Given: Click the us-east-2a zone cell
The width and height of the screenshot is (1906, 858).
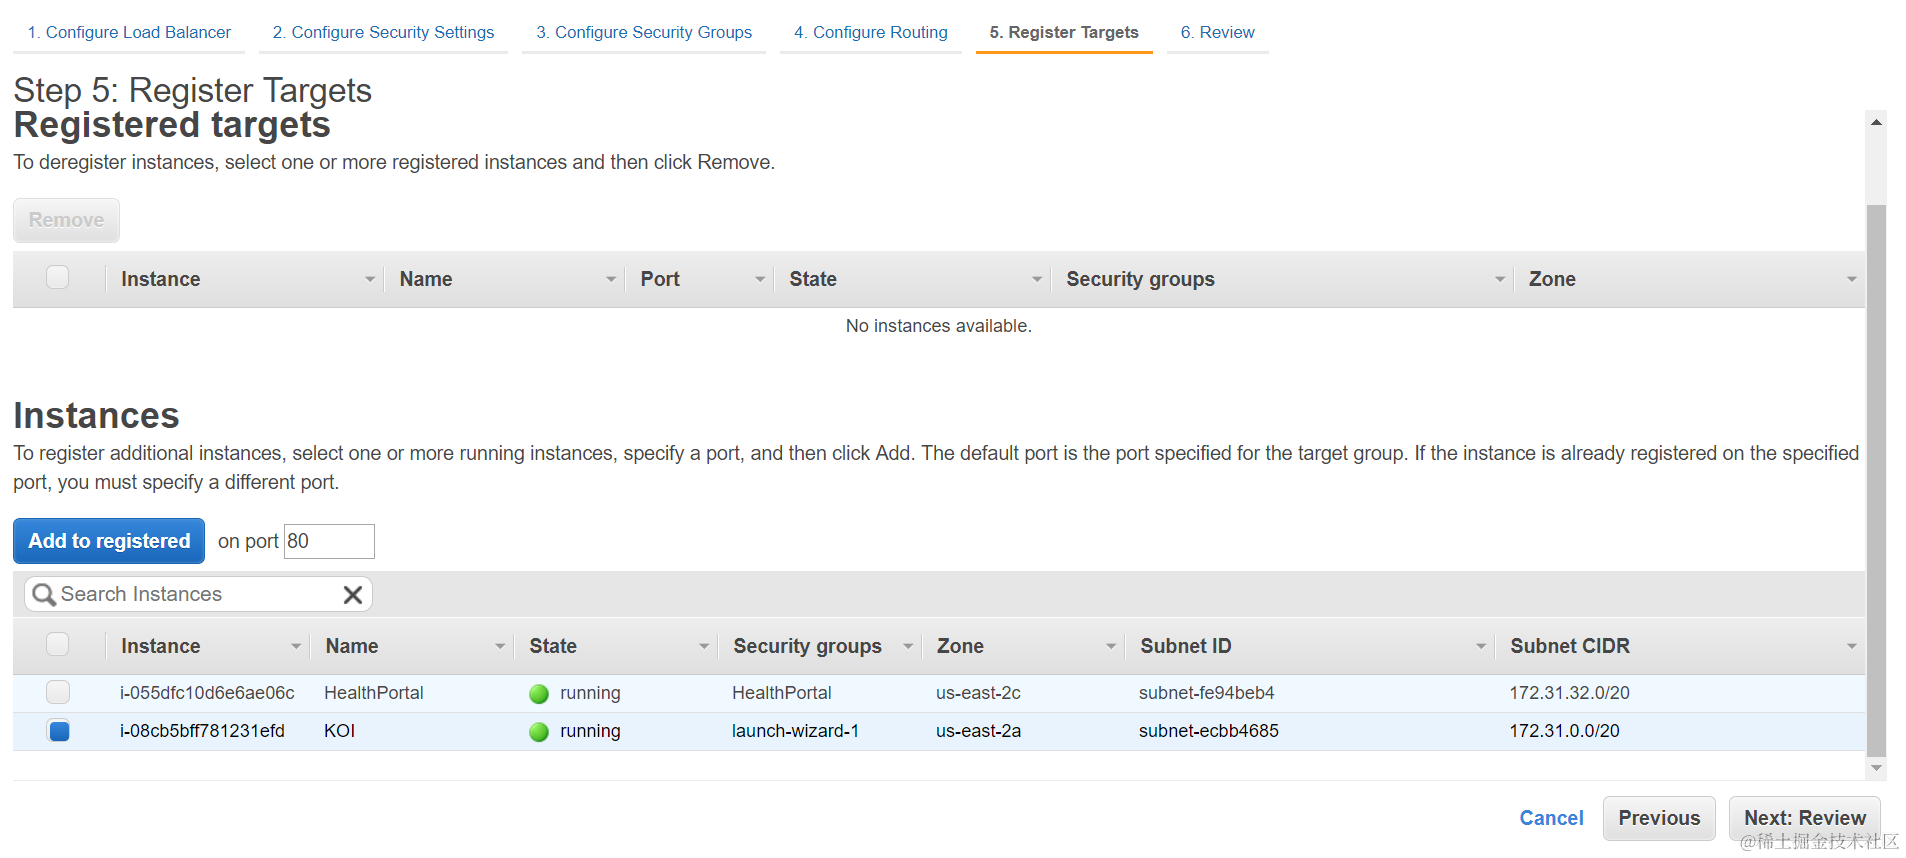Looking at the screenshot, I should 978,731.
